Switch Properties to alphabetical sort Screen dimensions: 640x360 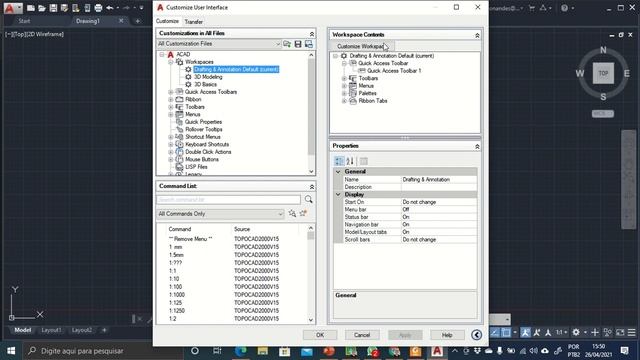click(350, 161)
